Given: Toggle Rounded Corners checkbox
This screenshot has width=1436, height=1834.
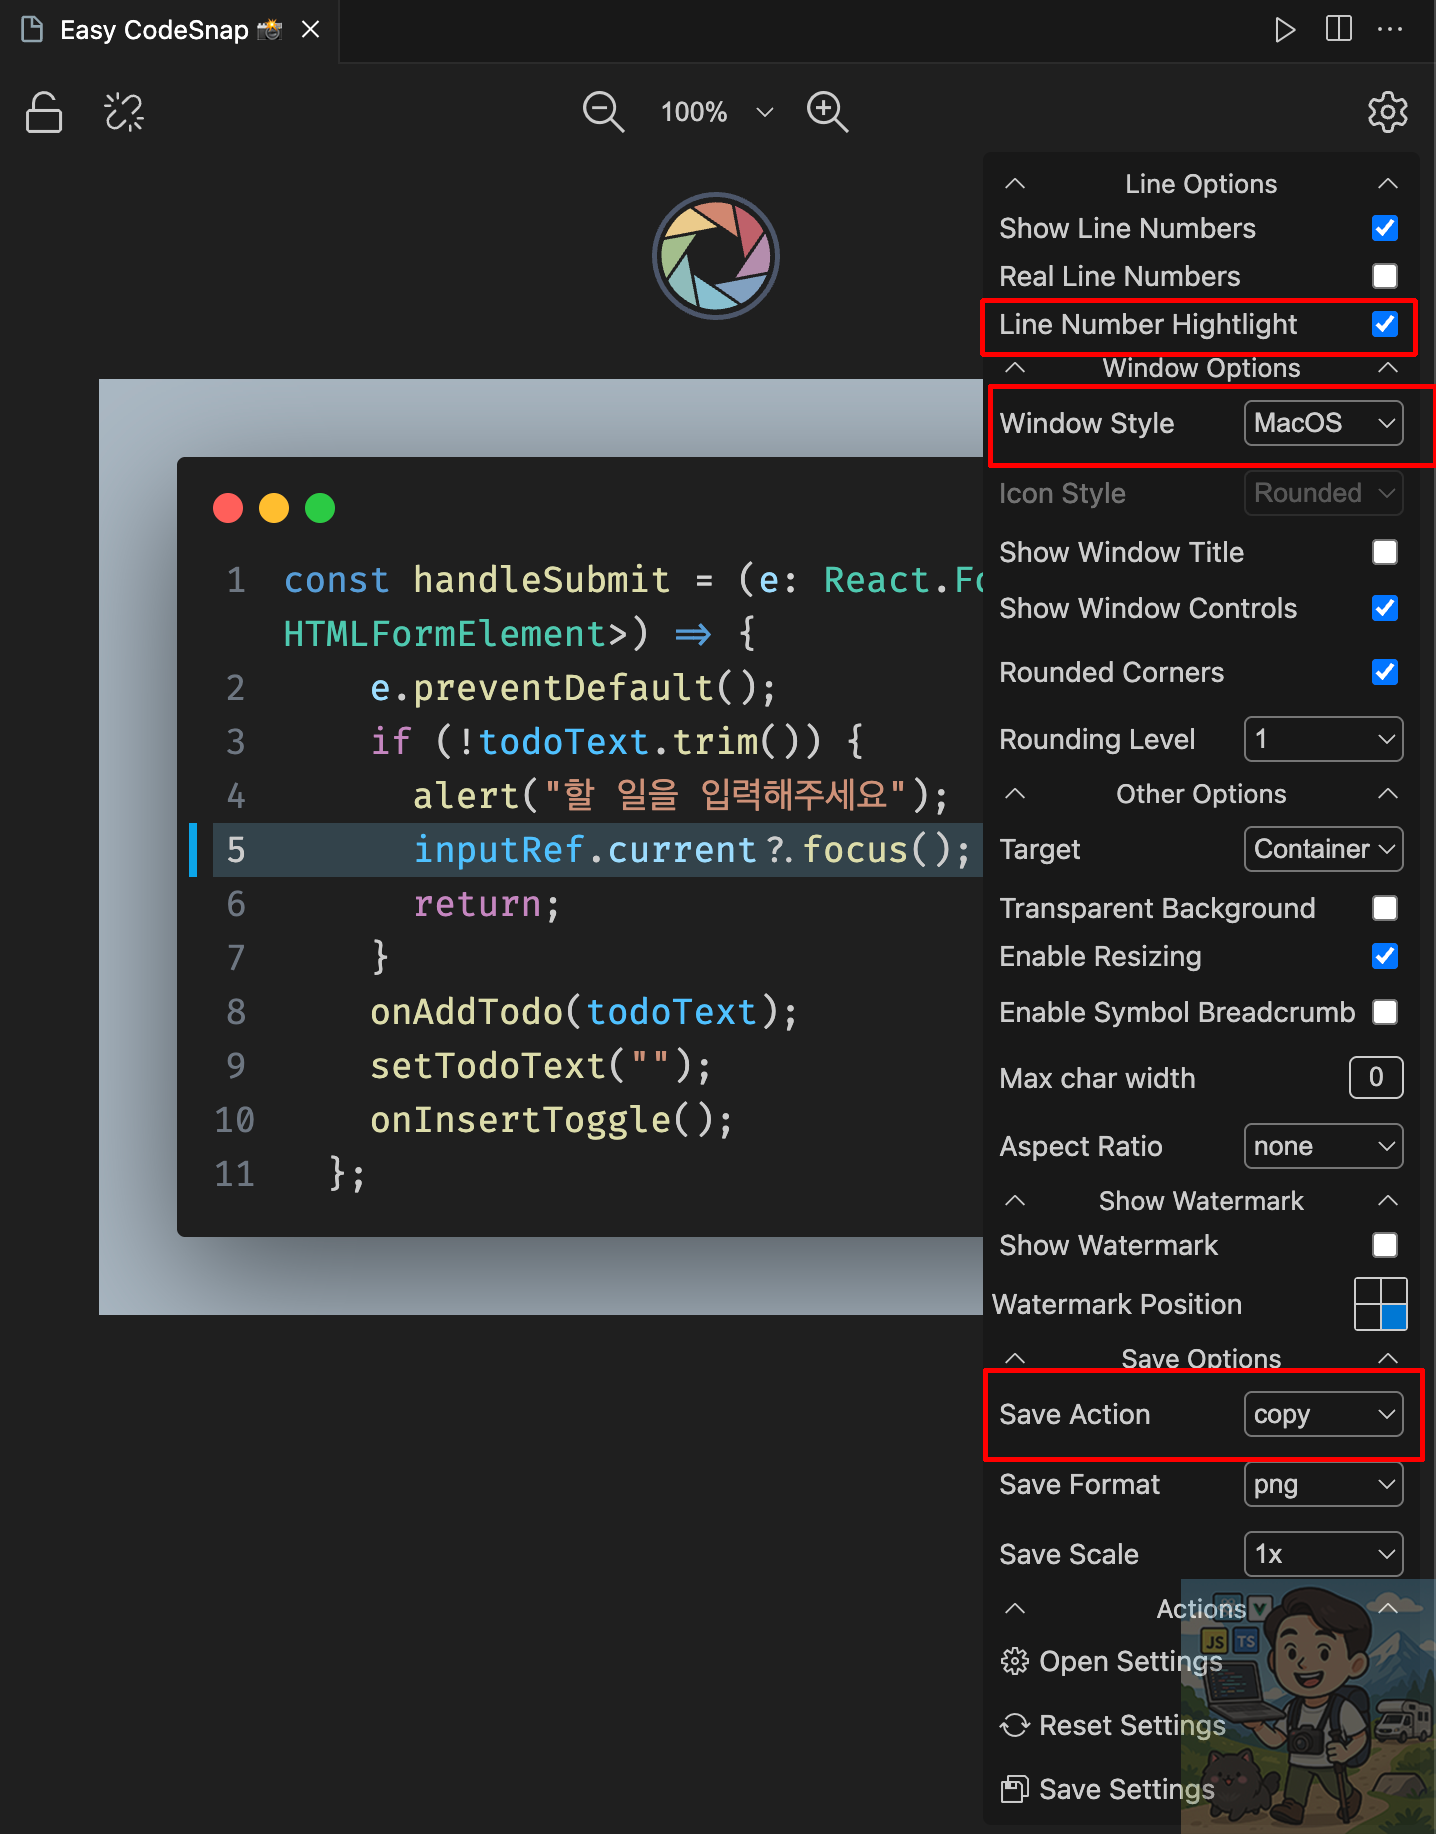Looking at the screenshot, I should (x=1385, y=672).
